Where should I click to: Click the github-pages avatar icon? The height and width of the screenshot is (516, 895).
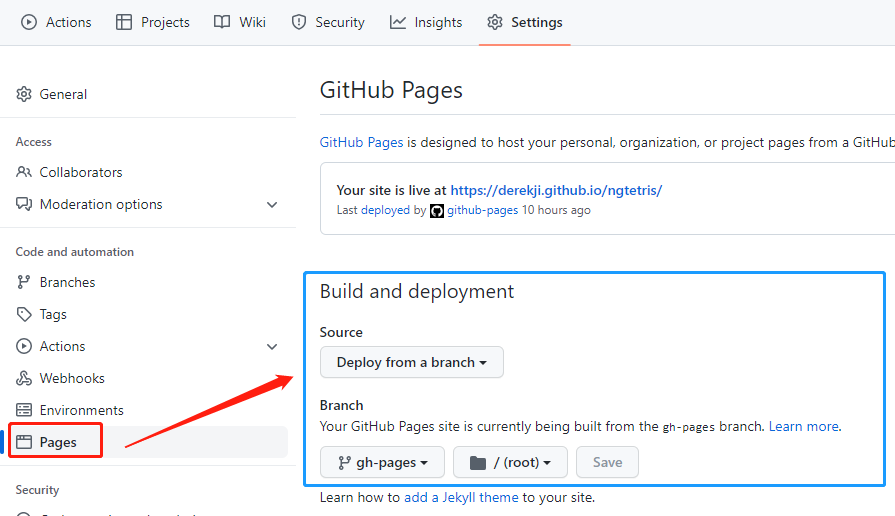437,211
